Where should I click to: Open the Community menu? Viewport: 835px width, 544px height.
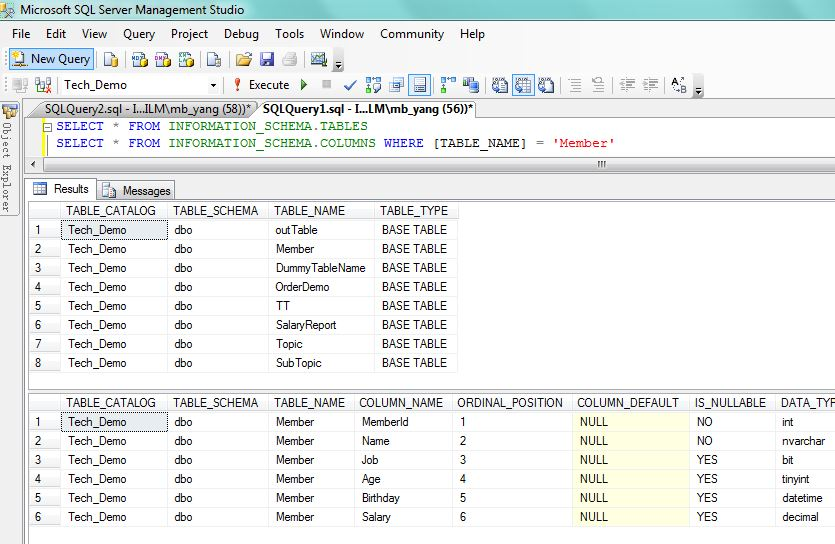(412, 34)
